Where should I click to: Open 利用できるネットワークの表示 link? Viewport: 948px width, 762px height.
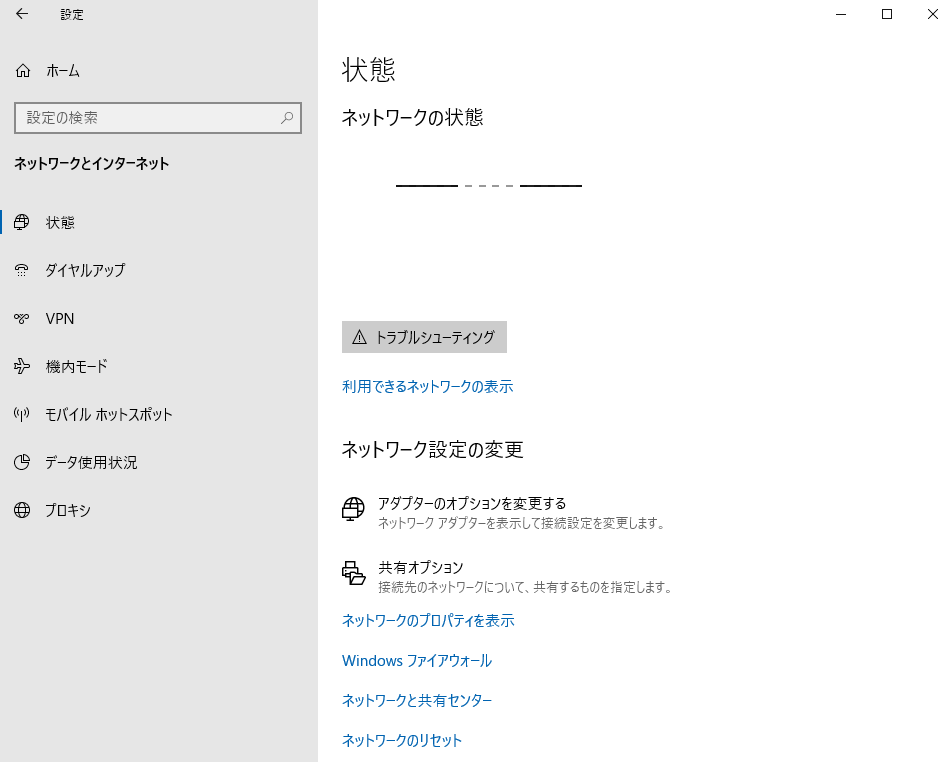pyautogui.click(x=427, y=386)
